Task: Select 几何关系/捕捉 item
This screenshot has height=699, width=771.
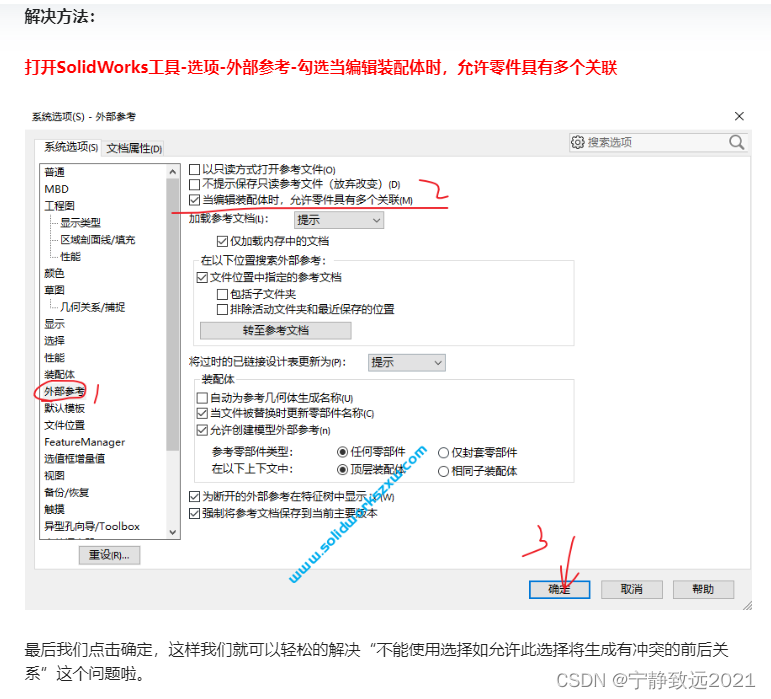Action: coord(92,307)
